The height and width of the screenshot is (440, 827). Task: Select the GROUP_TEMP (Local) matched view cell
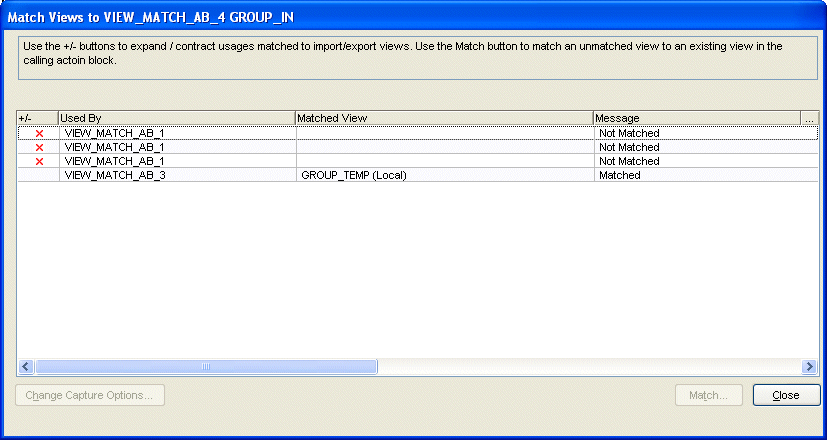354,175
